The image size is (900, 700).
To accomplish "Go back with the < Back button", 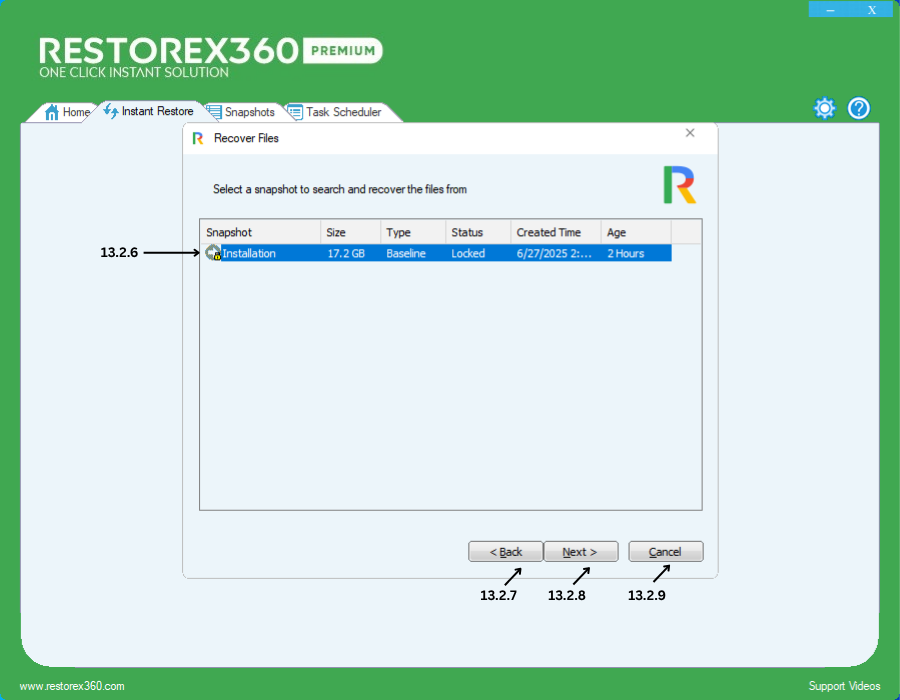I will click(506, 552).
